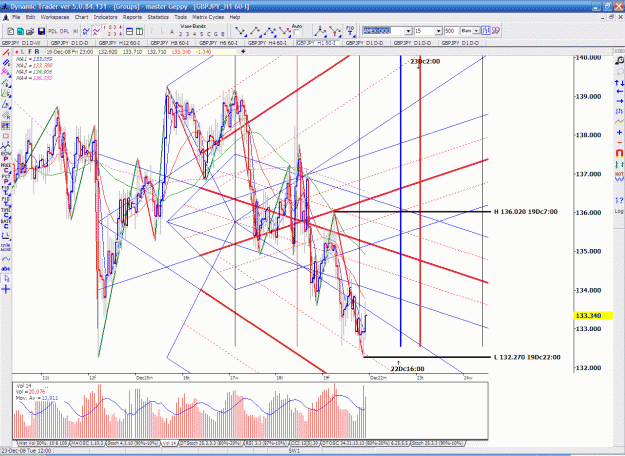Select Wave Bands option A

[x=172, y=33]
